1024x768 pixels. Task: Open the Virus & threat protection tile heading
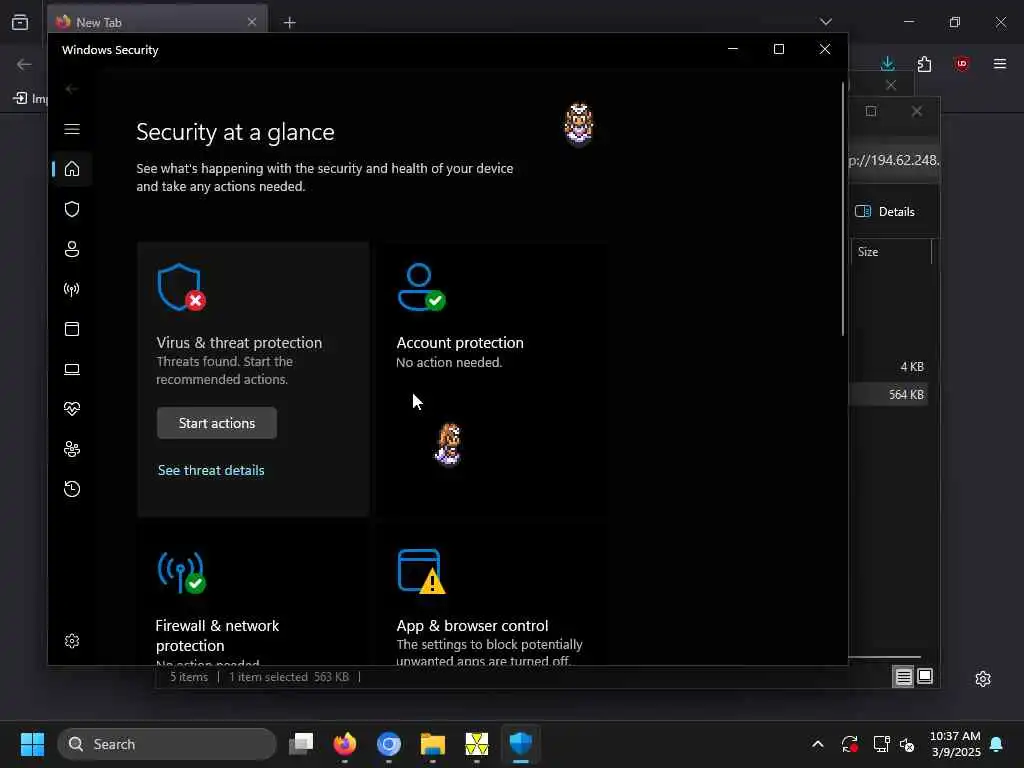coord(239,343)
